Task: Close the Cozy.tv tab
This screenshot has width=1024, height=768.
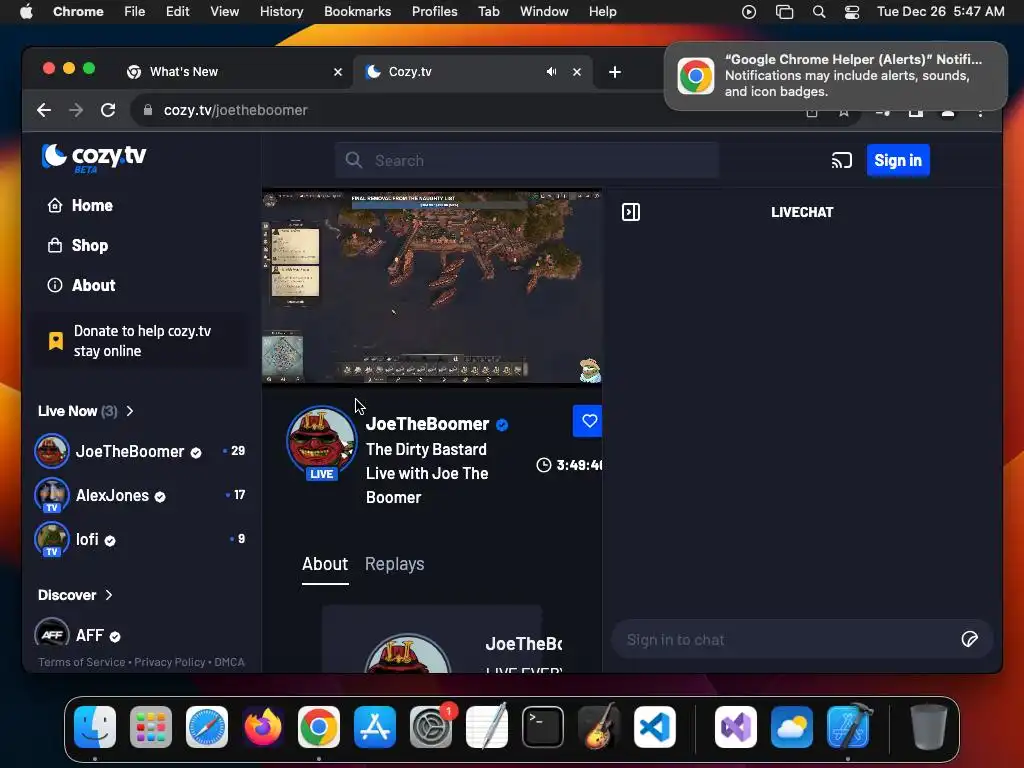Action: click(x=577, y=72)
